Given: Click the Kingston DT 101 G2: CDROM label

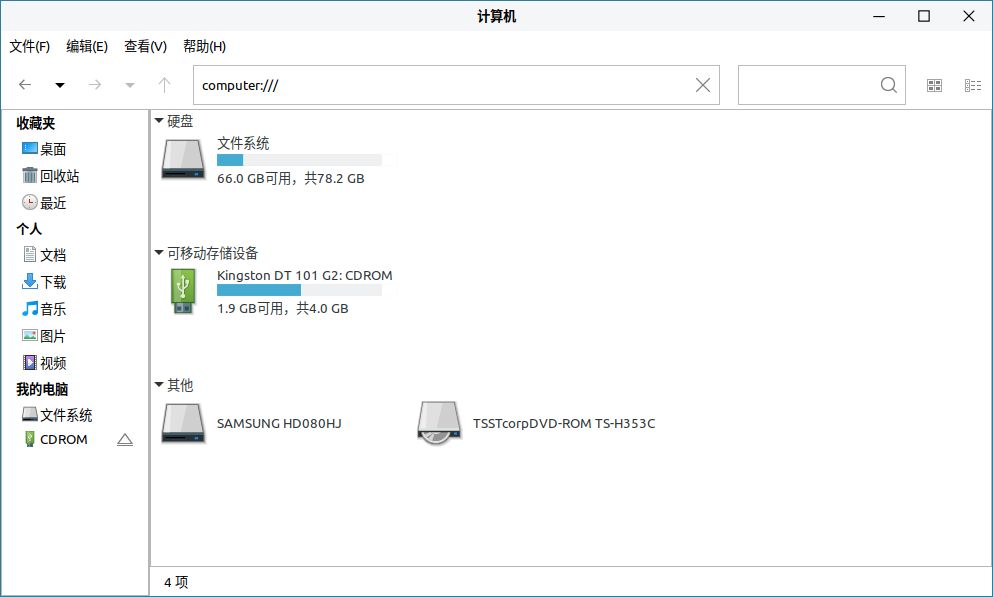Looking at the screenshot, I should (x=305, y=275).
